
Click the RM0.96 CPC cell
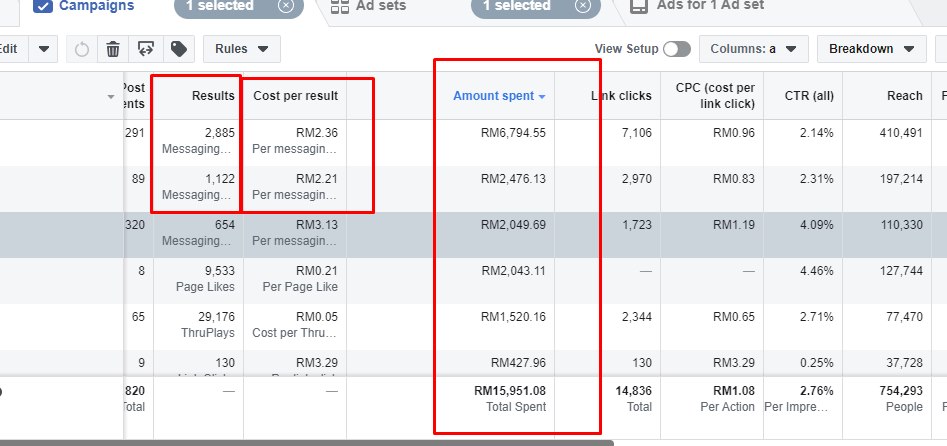pyautogui.click(x=734, y=132)
